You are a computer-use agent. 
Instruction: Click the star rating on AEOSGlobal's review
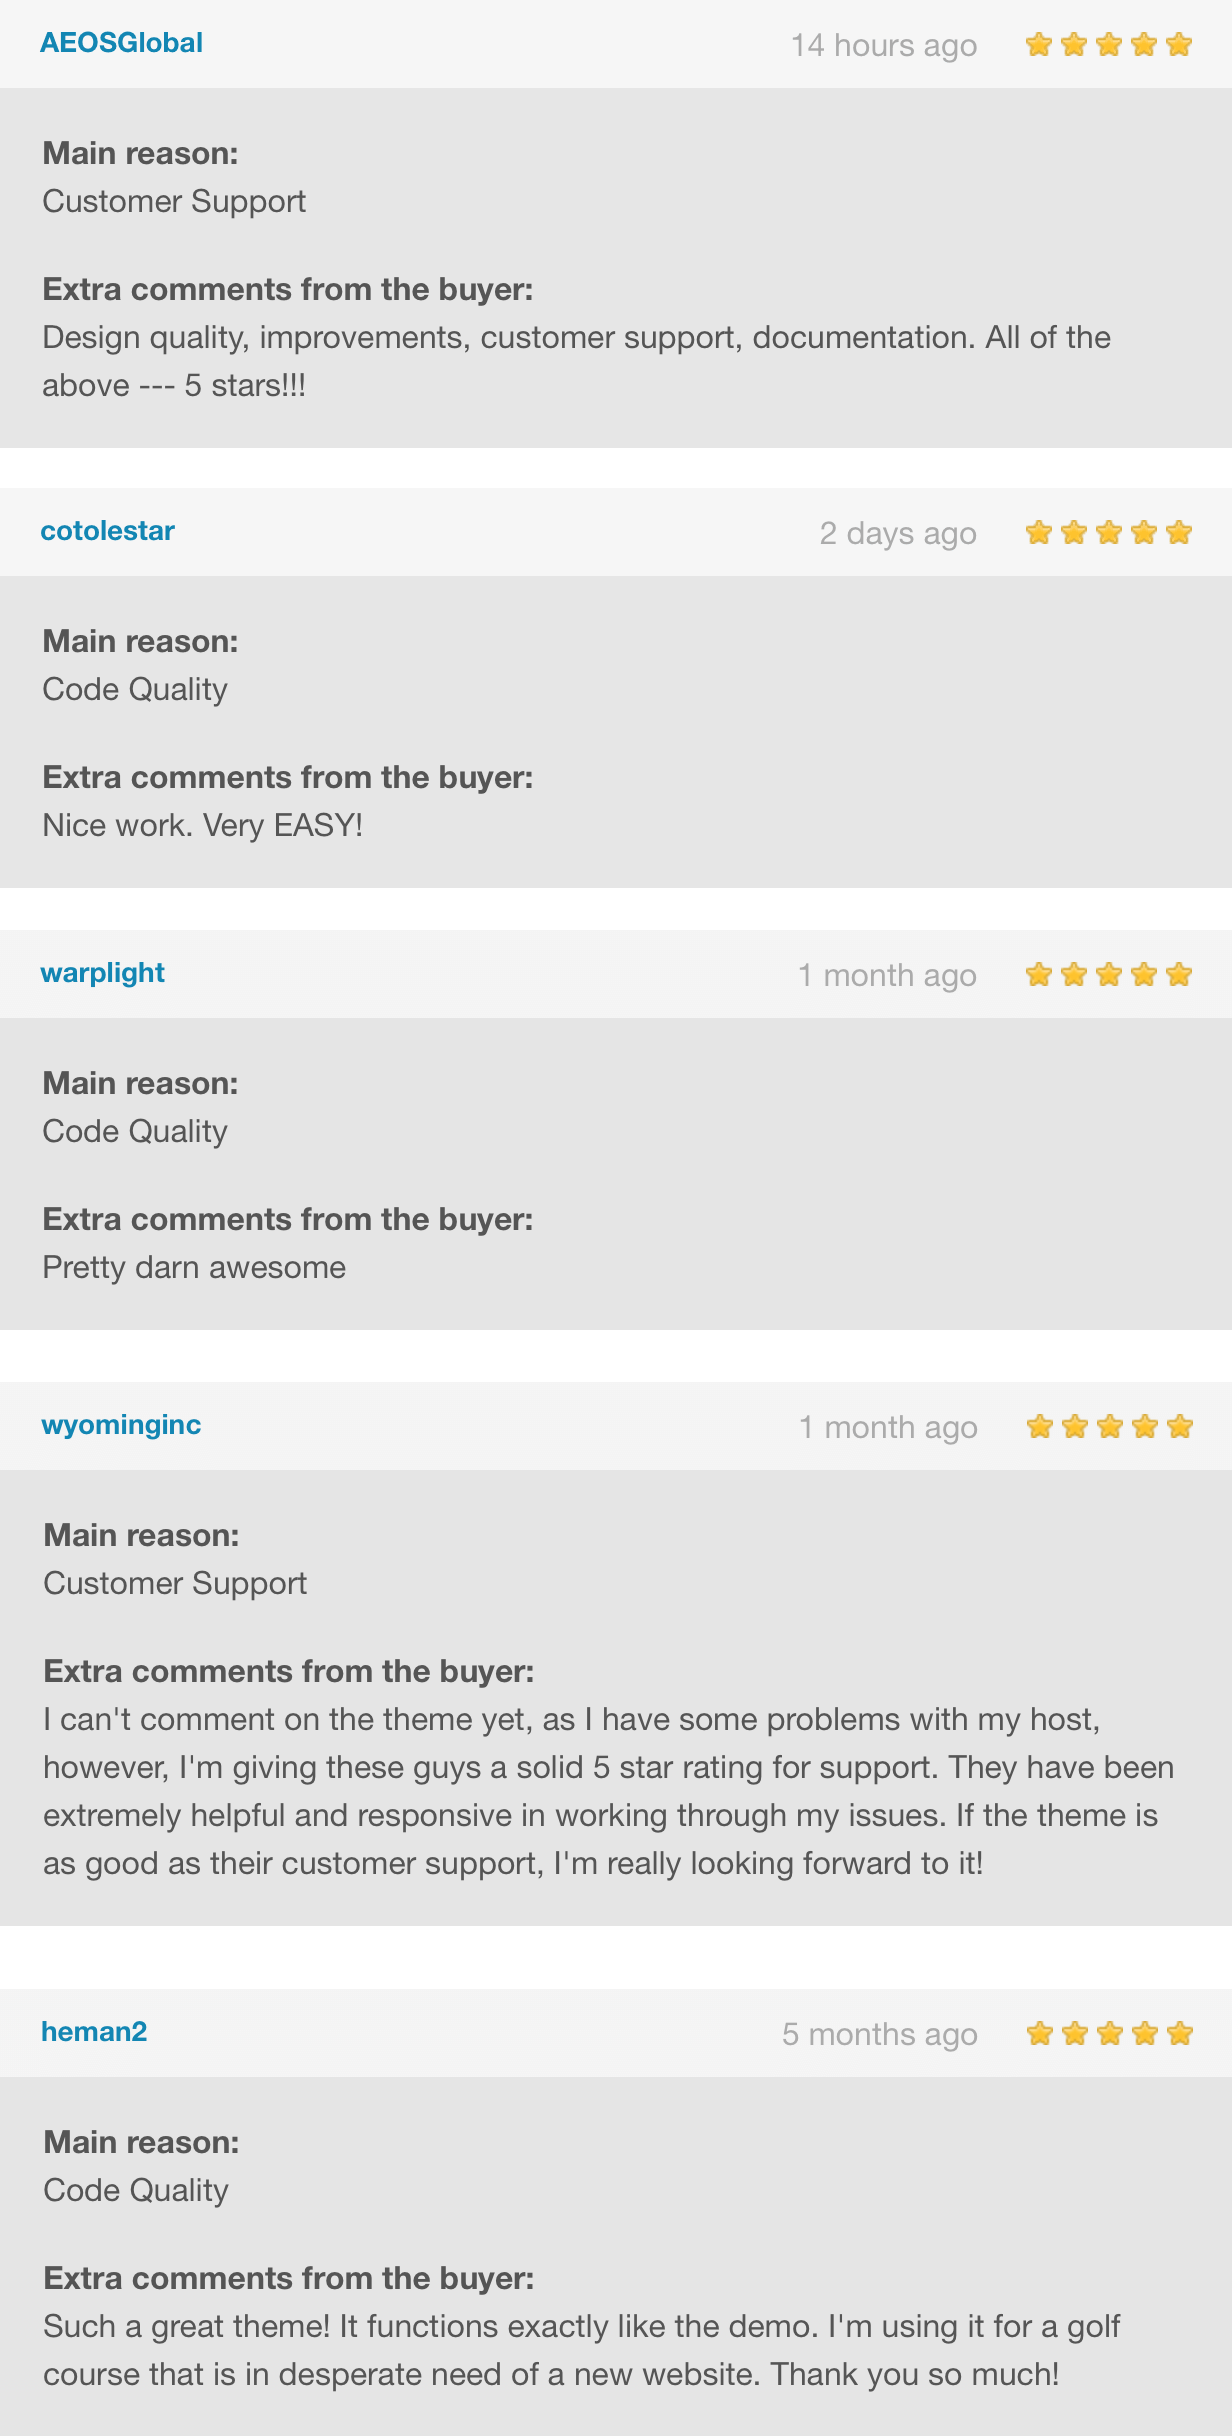point(1108,45)
